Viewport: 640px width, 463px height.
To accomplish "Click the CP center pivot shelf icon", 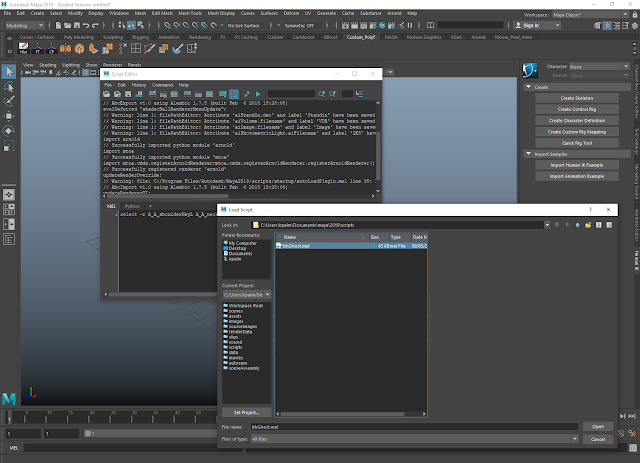I will pyautogui.click(x=51, y=49).
